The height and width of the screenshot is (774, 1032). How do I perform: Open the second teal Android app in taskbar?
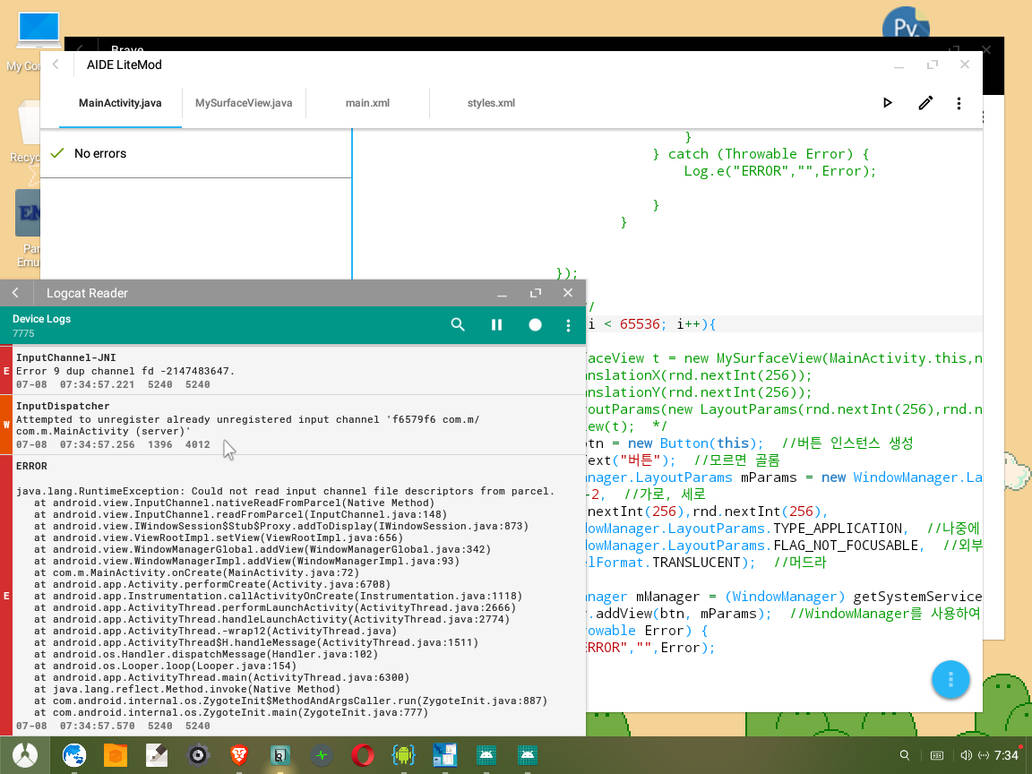[x=527, y=755]
